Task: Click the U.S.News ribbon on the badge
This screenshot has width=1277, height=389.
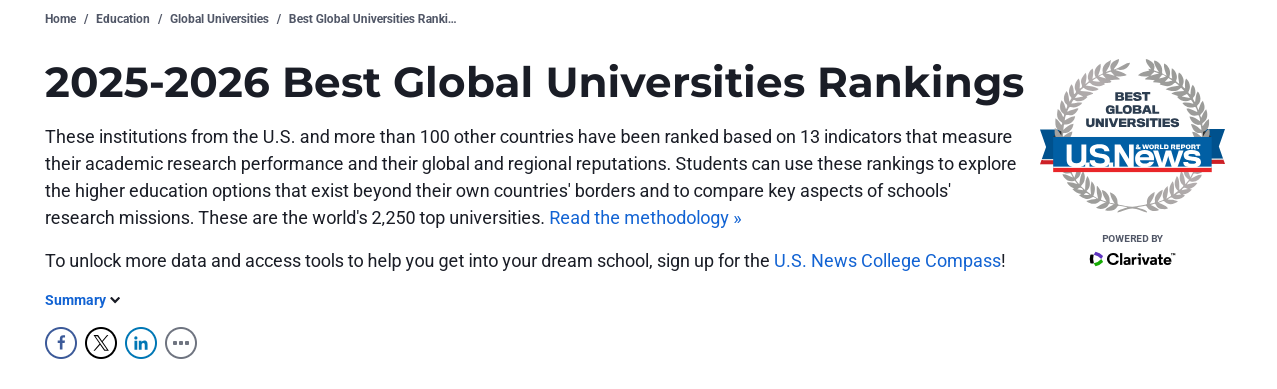Action: point(1132,153)
